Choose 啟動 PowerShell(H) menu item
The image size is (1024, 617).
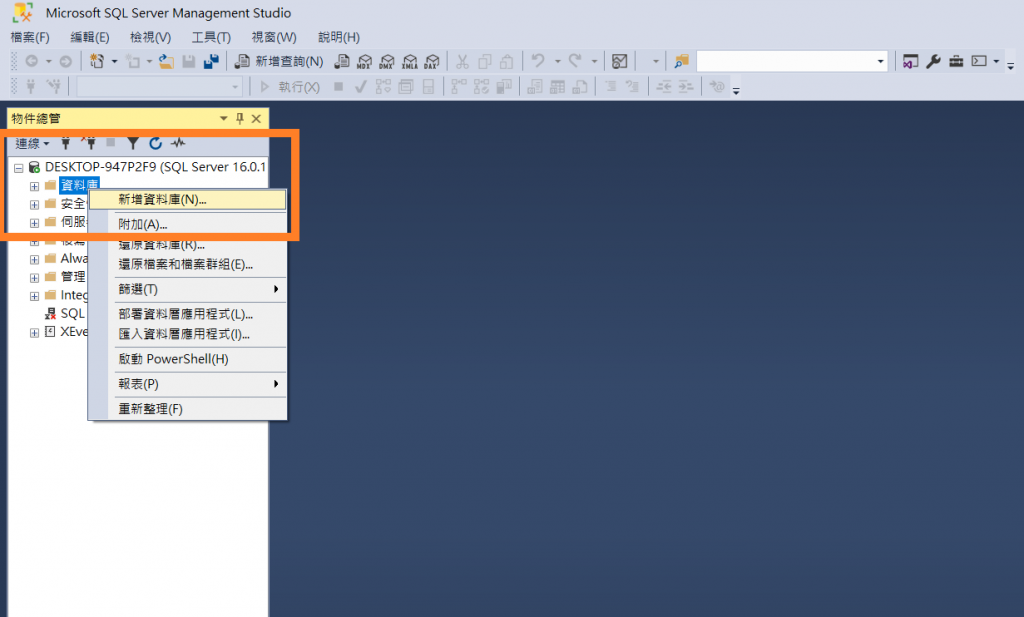188,359
